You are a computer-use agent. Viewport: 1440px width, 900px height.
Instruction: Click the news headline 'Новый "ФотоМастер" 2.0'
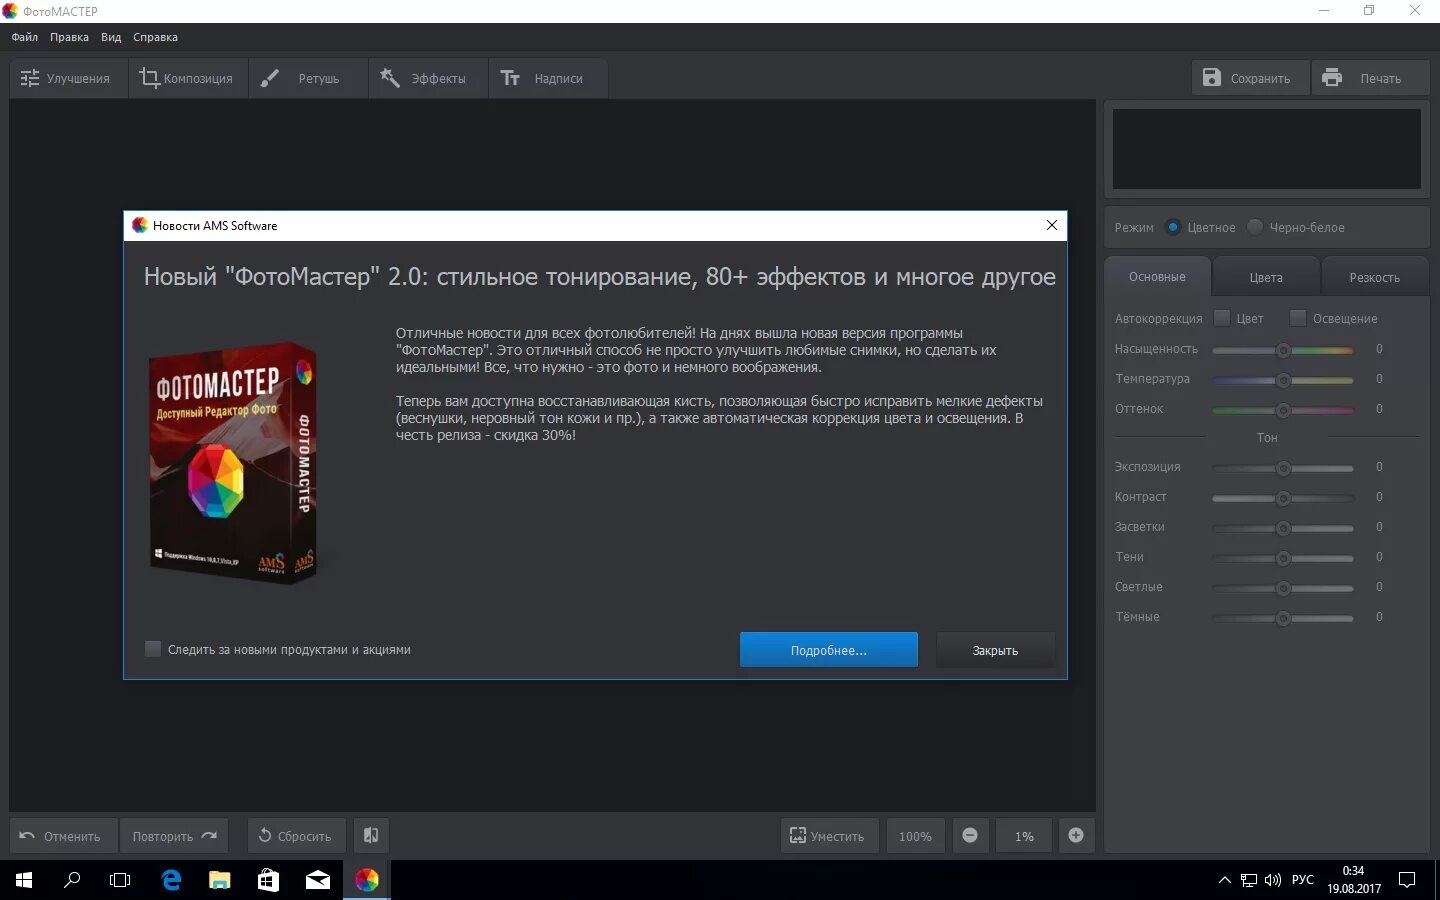click(599, 277)
